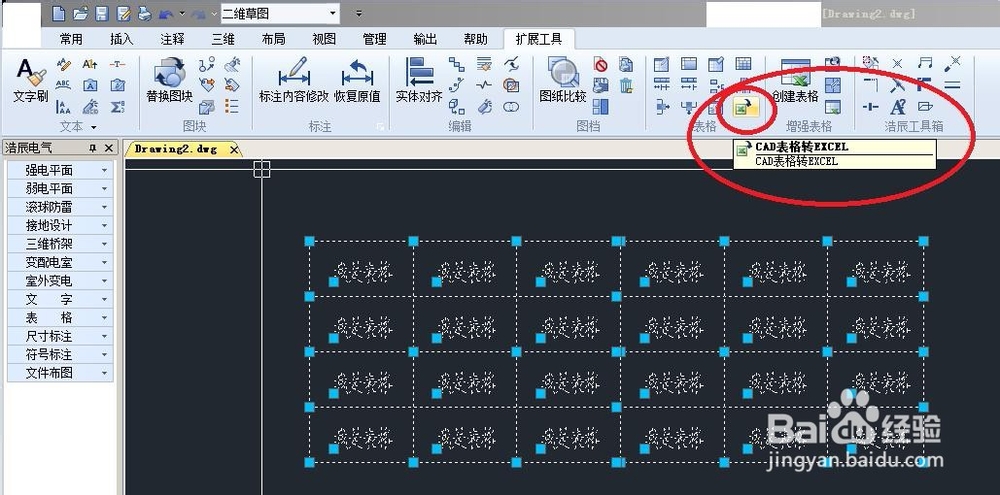Expand the 强电平面 menu
The image size is (1000, 495).
pyautogui.click(x=60, y=170)
